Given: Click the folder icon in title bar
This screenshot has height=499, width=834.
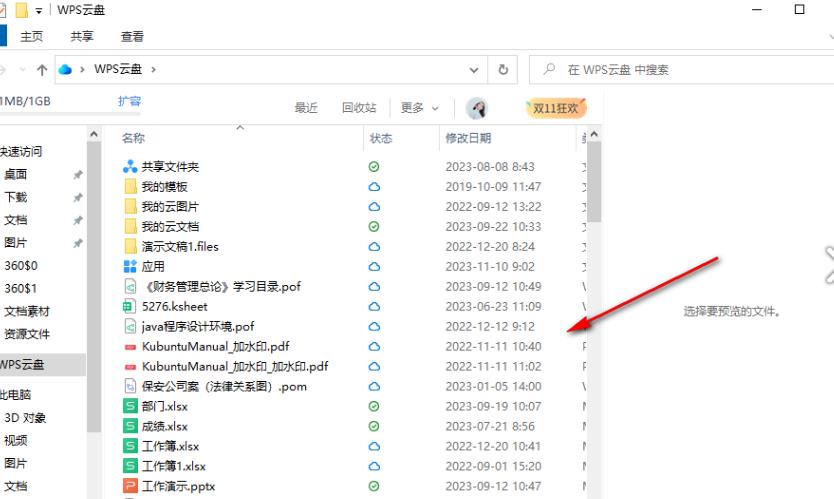Looking at the screenshot, I should [21, 10].
